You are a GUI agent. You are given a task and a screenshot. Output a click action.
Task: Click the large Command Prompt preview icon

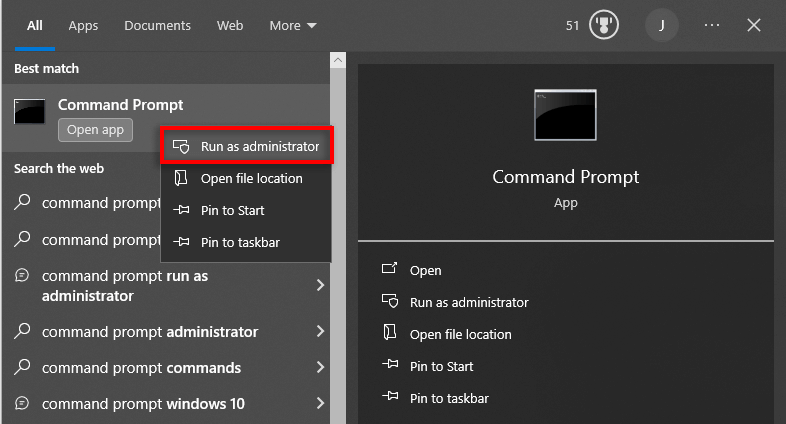pos(565,115)
